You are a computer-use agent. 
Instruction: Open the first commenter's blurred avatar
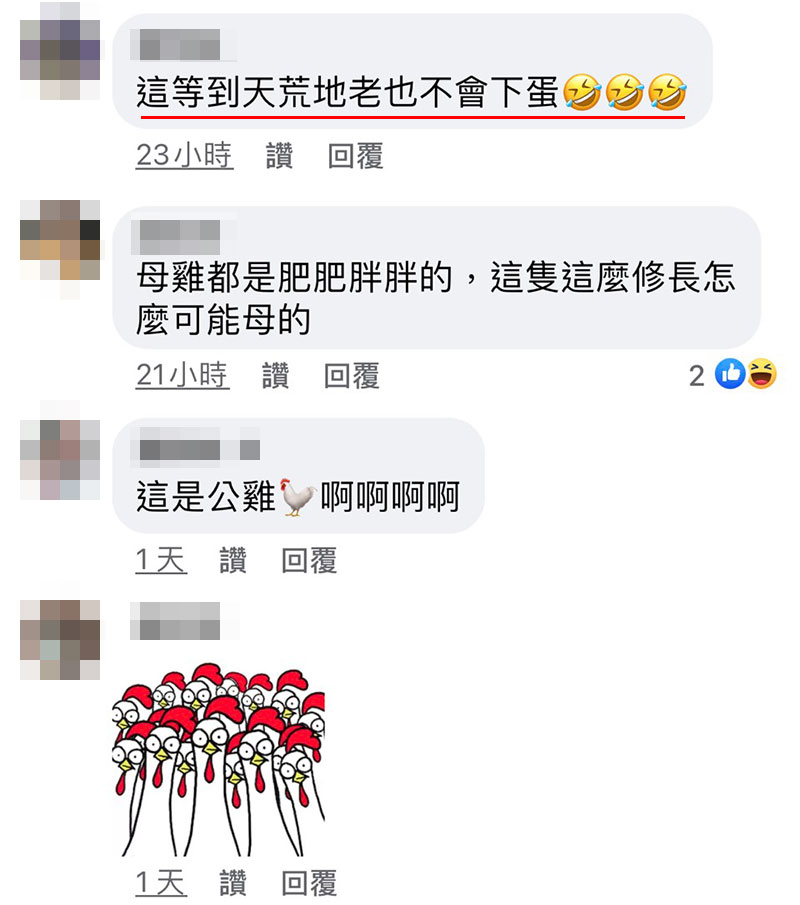click(60, 51)
